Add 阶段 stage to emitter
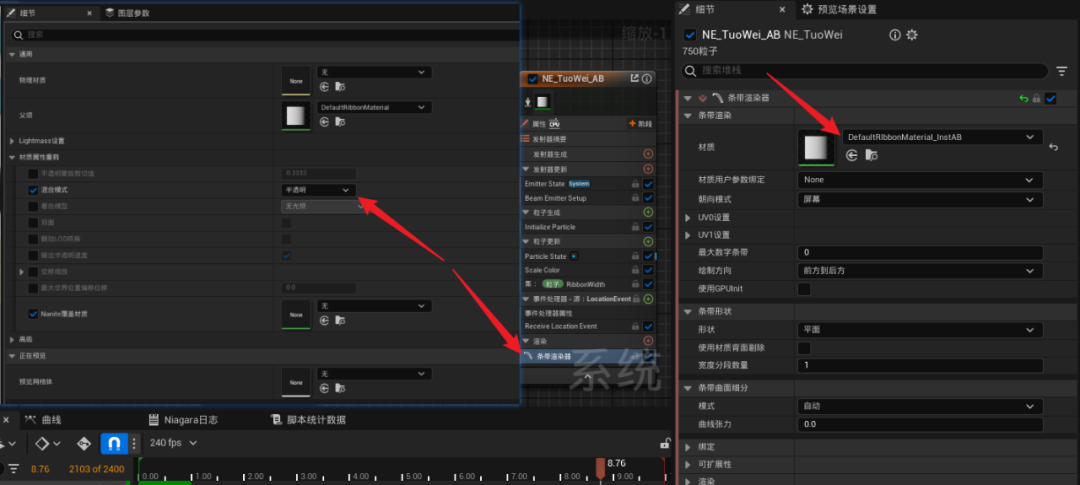This screenshot has height=485, width=1080. [x=641, y=123]
